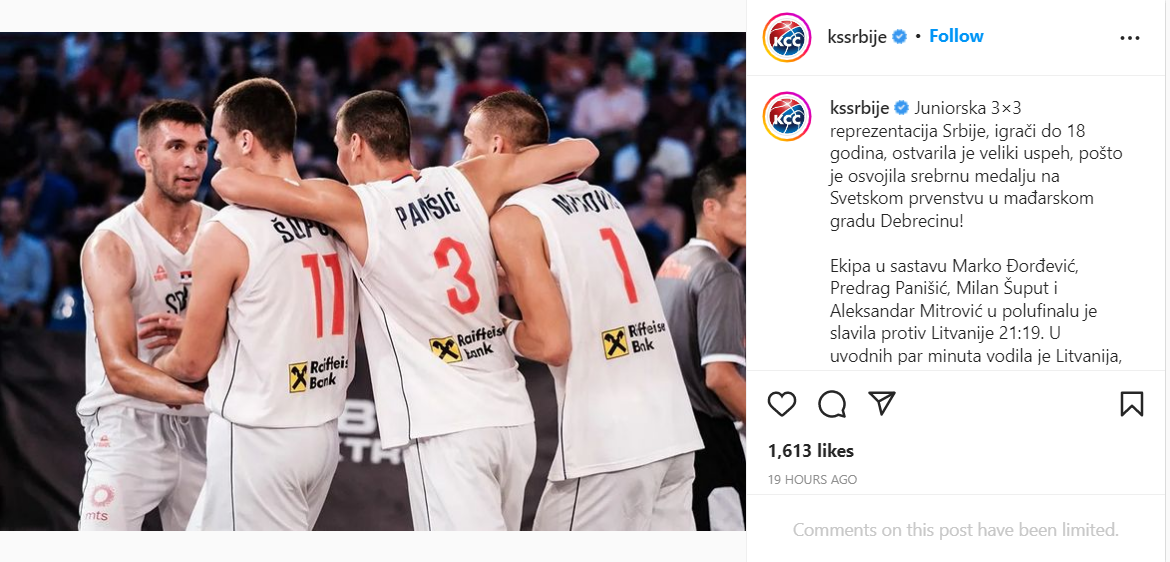Open kssrbije username link in caption

pos(860,108)
